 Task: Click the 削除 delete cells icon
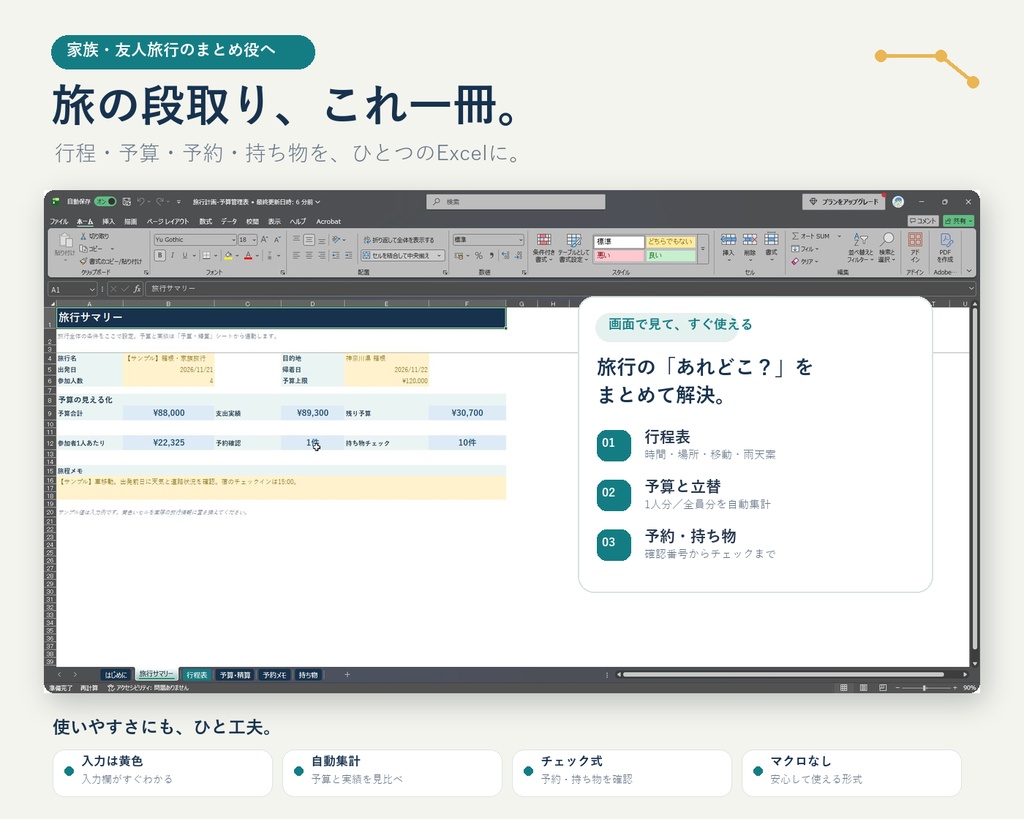(x=750, y=240)
